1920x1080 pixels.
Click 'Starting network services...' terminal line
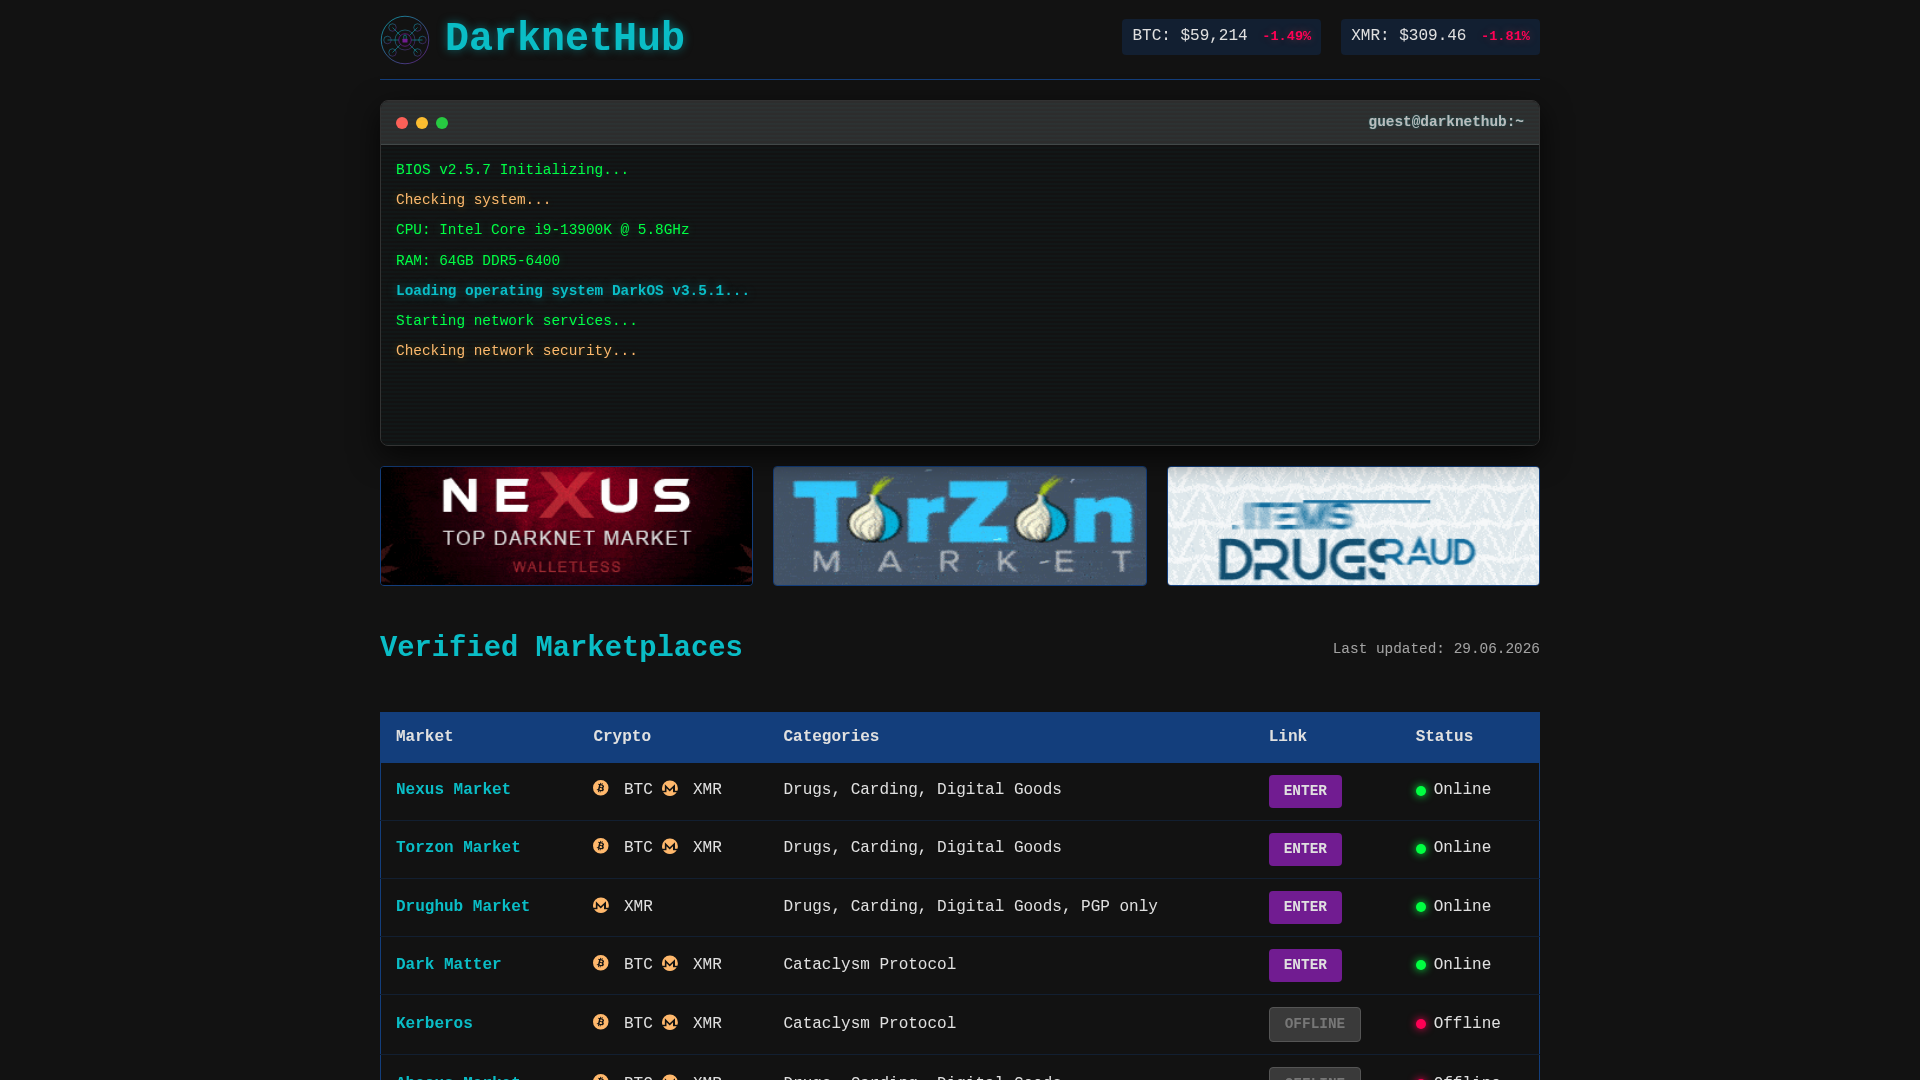point(516,321)
